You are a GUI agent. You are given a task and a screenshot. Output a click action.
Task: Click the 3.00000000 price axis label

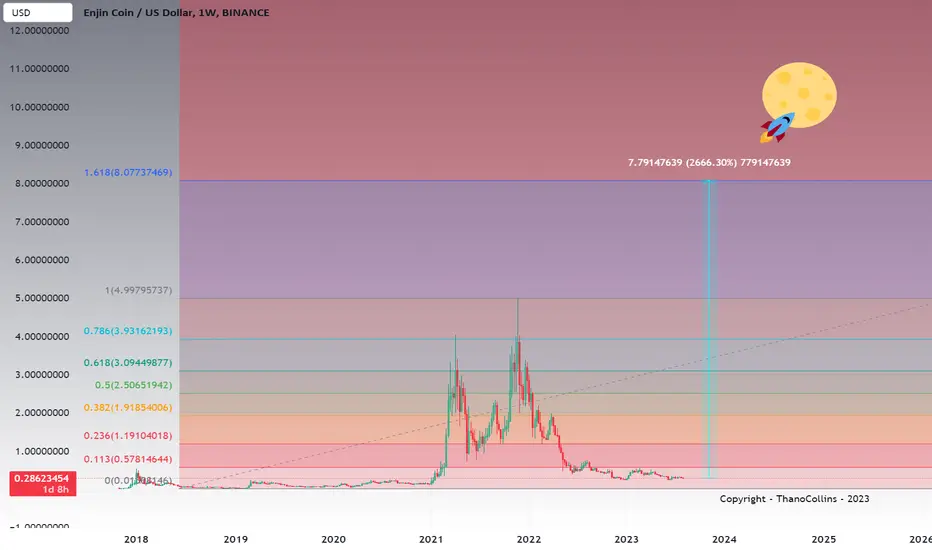[x=42, y=375]
